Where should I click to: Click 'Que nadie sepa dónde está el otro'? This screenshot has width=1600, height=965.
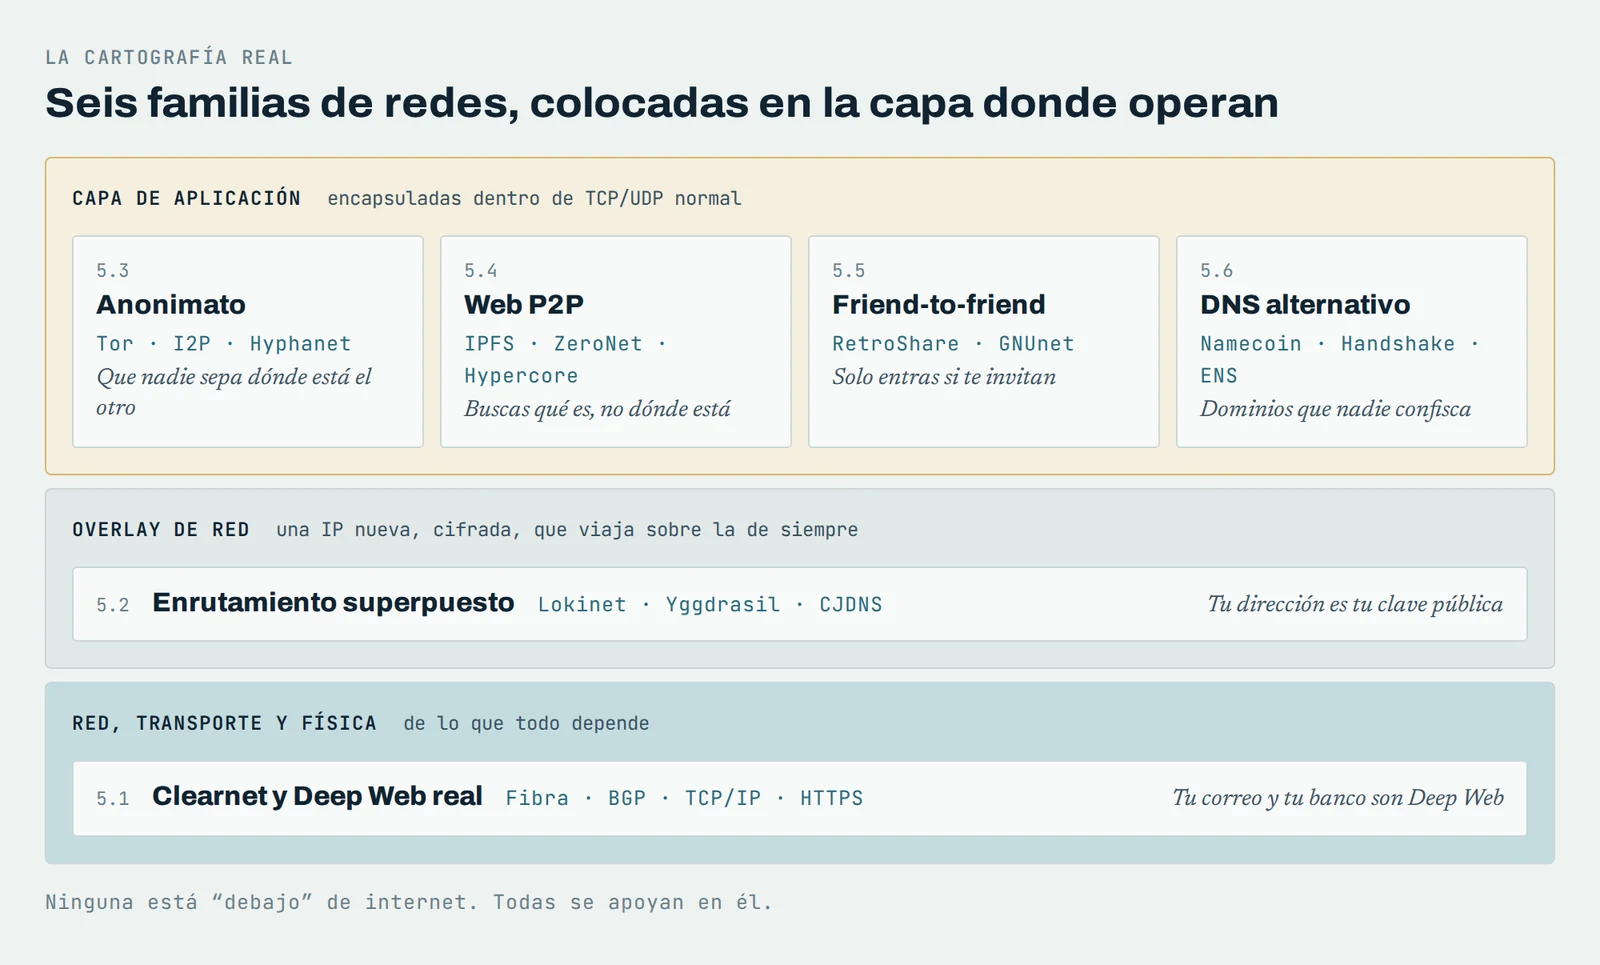tap(234, 392)
